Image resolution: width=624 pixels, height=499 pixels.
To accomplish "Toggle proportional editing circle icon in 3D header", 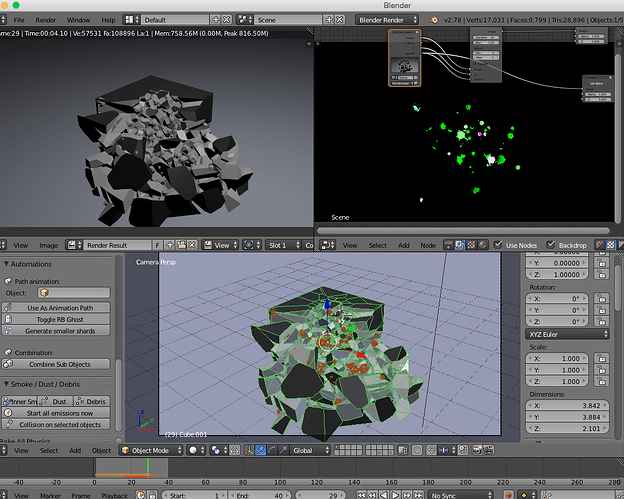I will [417, 450].
